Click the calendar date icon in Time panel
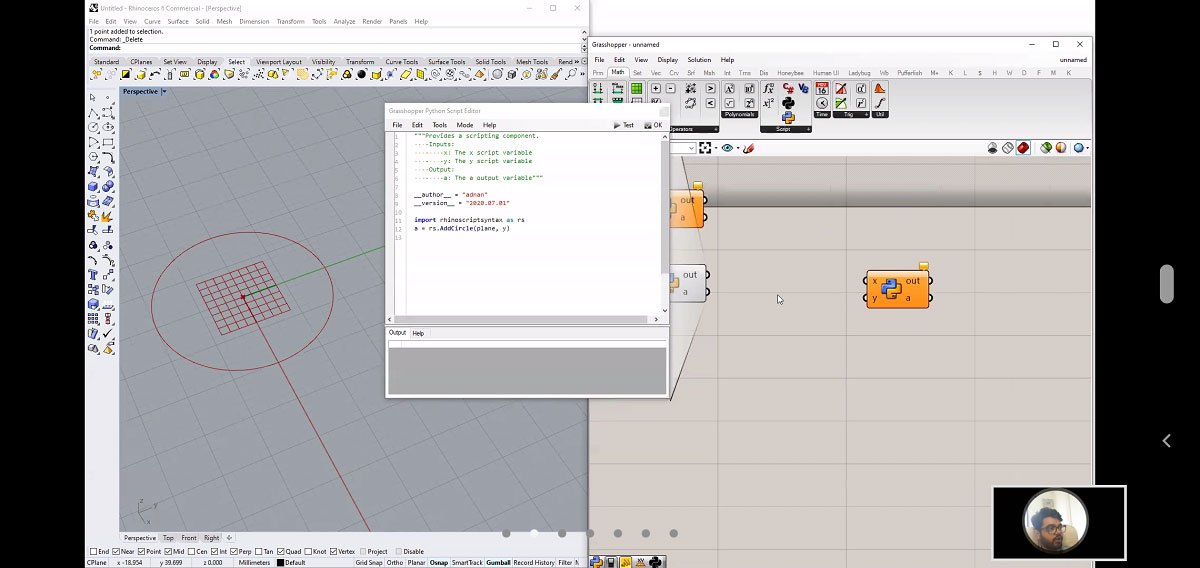Viewport: 1200px width, 568px height. [x=822, y=88]
